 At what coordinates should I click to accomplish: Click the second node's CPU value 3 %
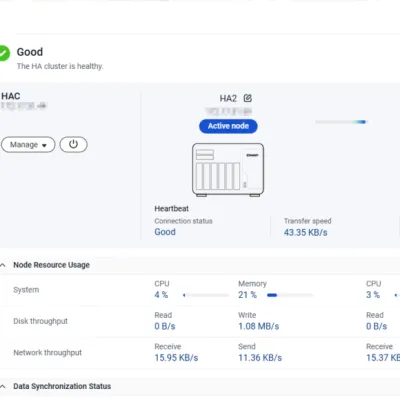click(373, 295)
